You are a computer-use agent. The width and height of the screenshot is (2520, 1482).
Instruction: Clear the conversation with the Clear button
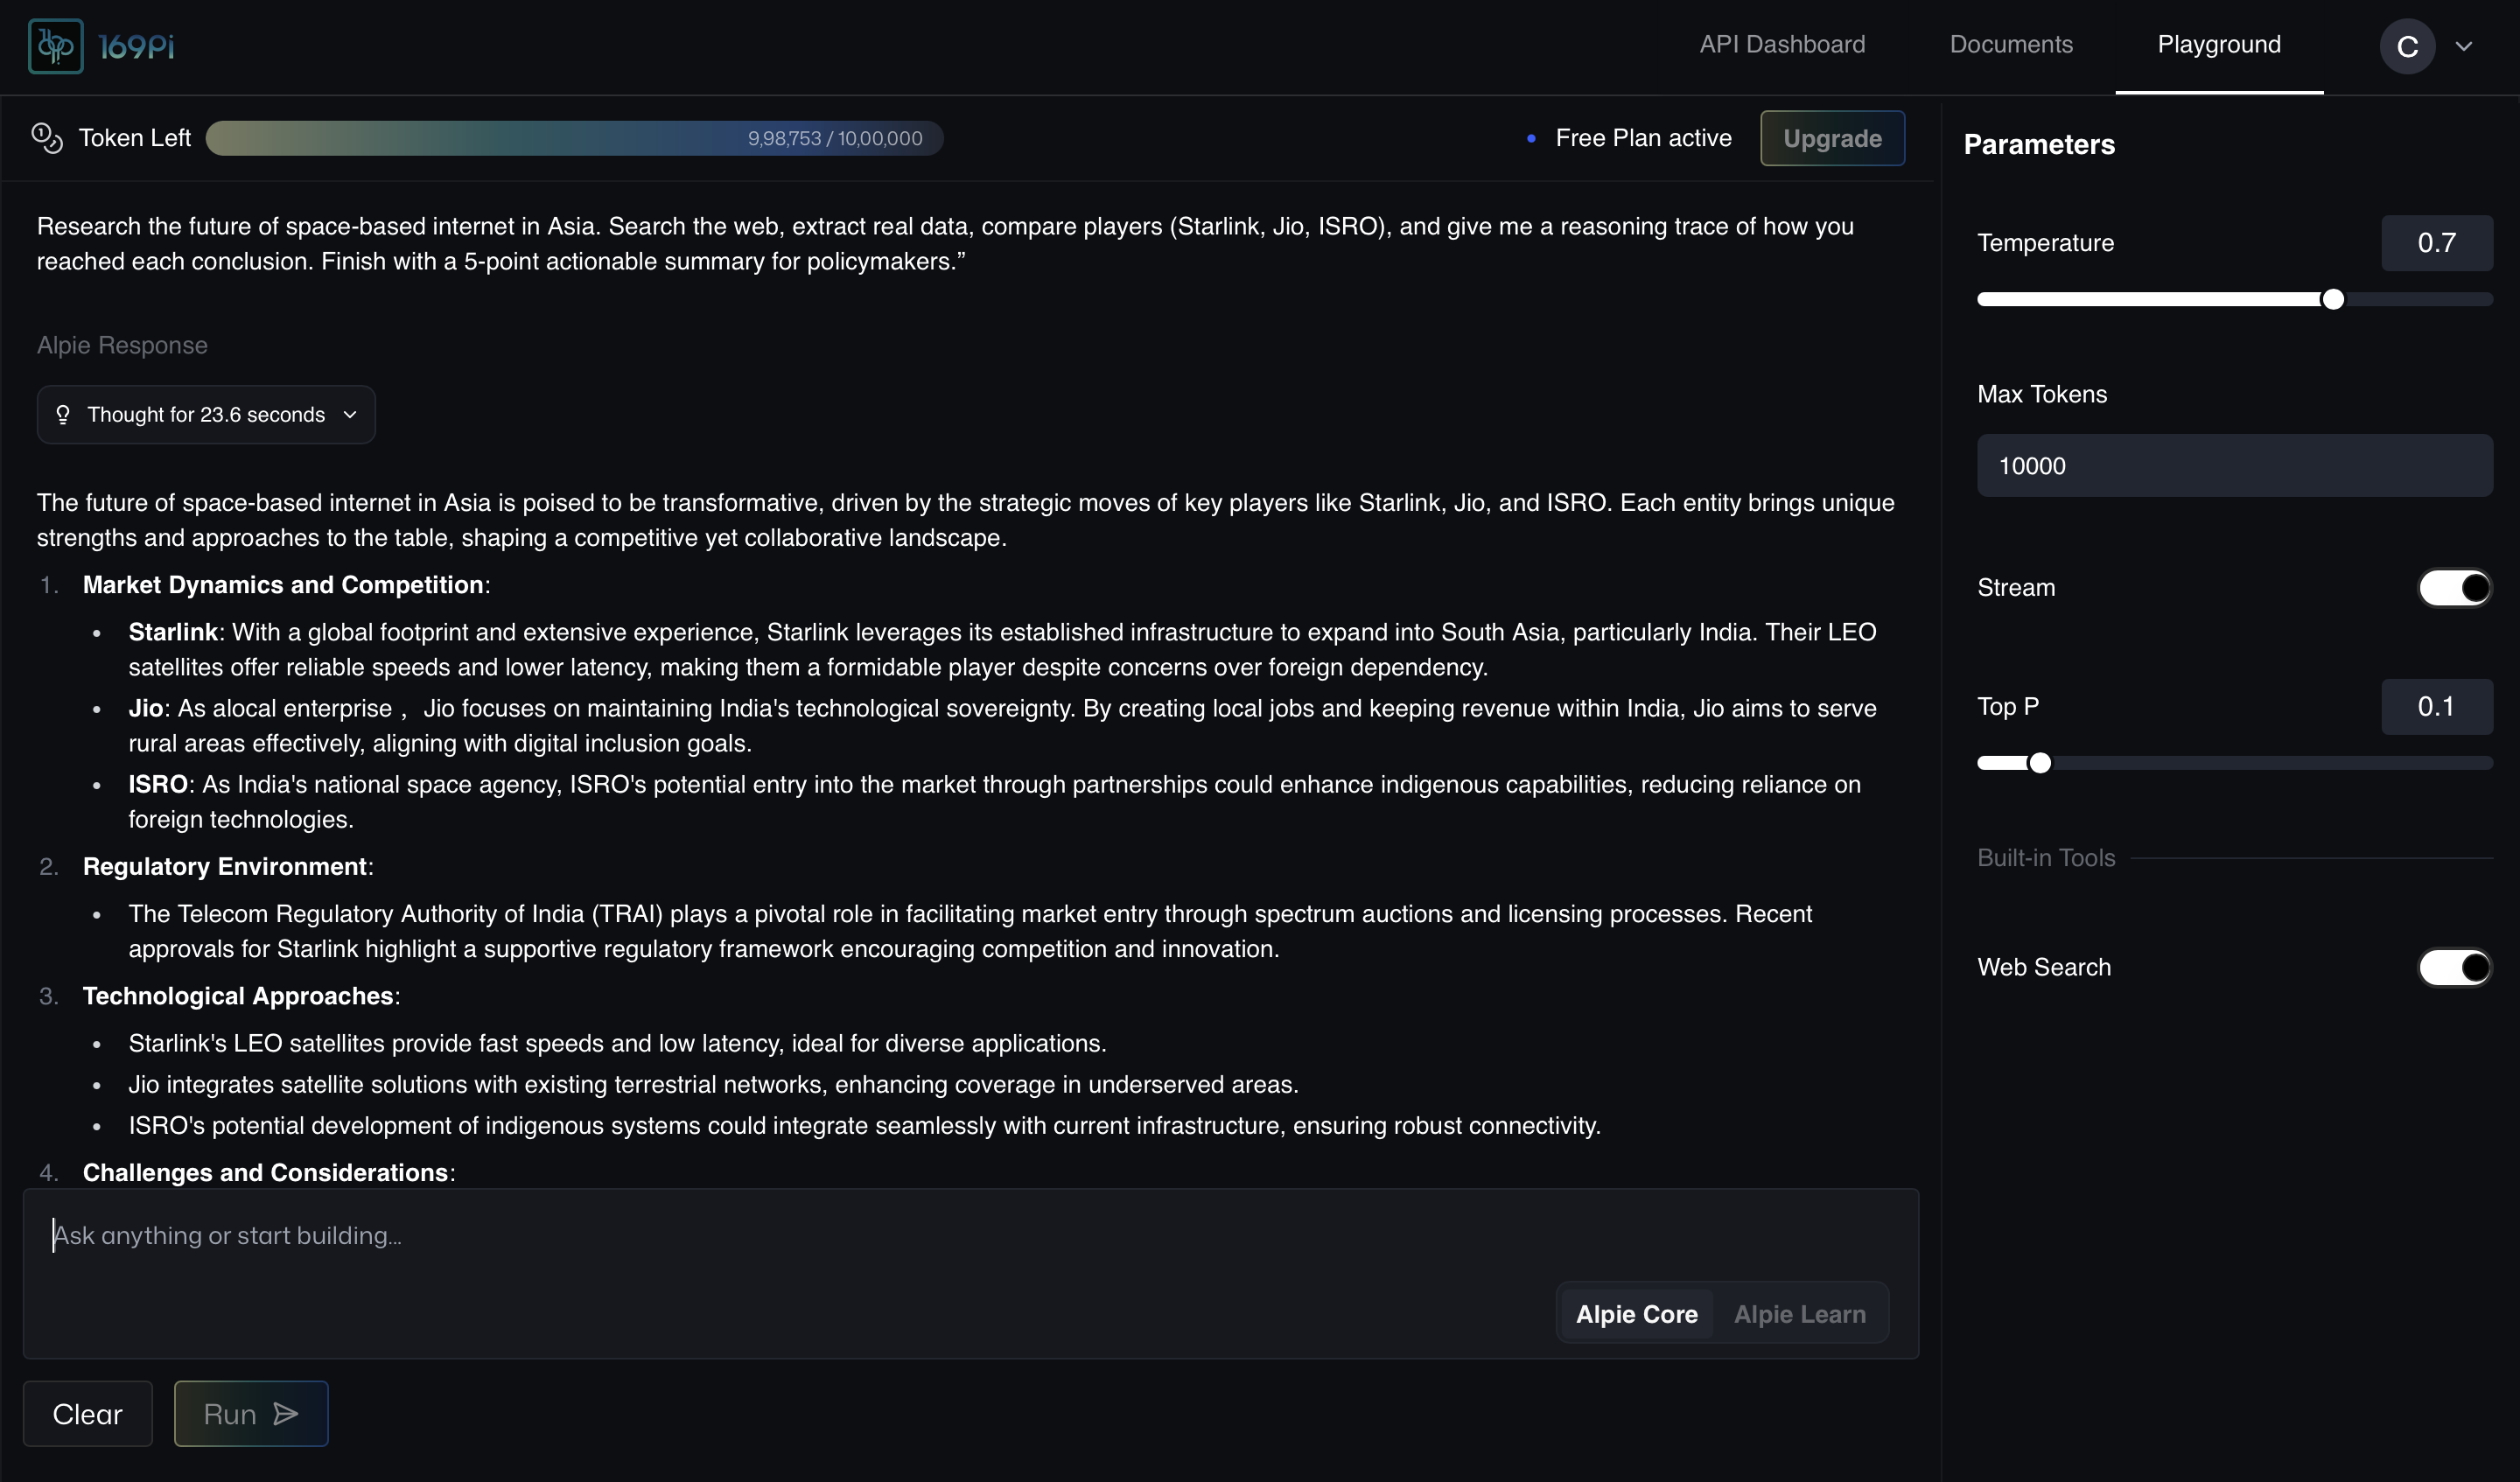point(87,1413)
